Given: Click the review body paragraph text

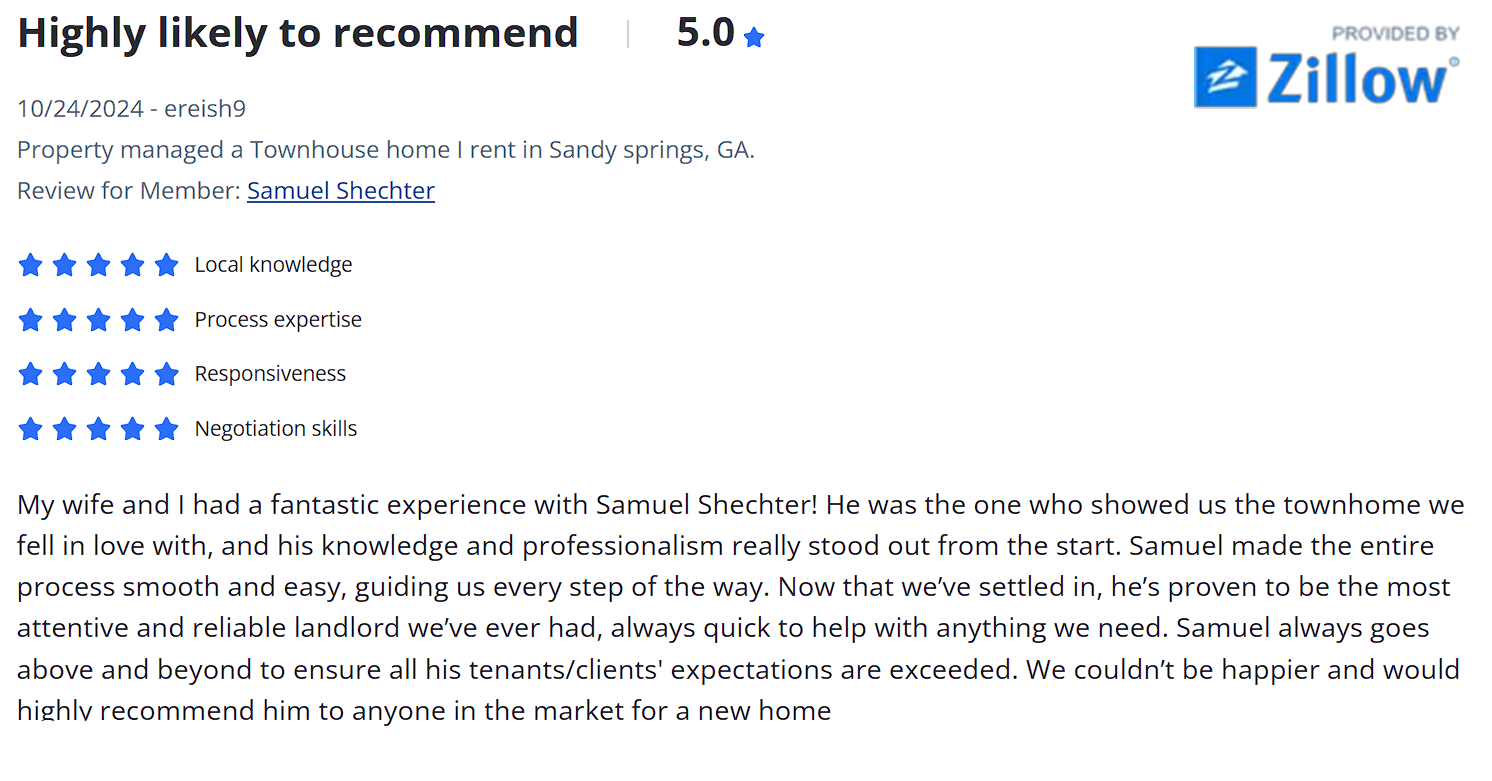Looking at the screenshot, I should [x=740, y=607].
